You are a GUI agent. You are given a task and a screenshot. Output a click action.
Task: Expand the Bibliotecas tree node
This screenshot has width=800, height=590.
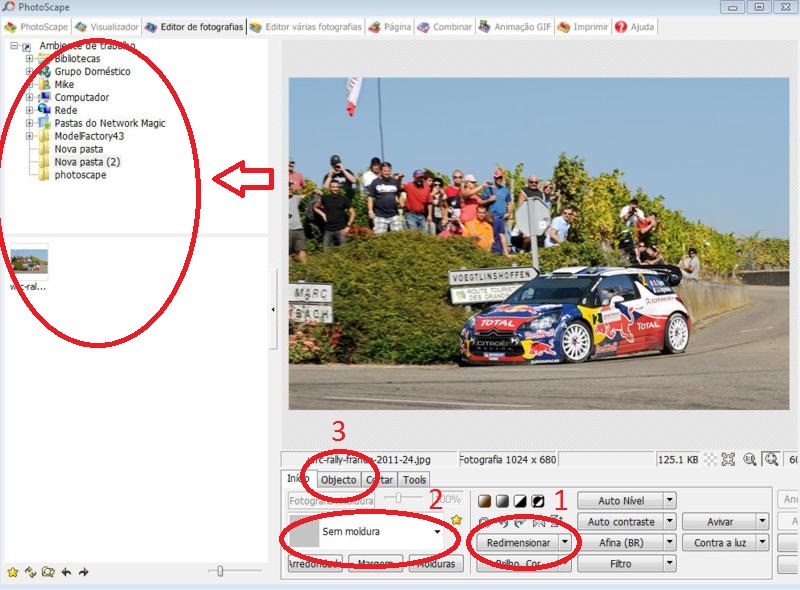click(29, 59)
